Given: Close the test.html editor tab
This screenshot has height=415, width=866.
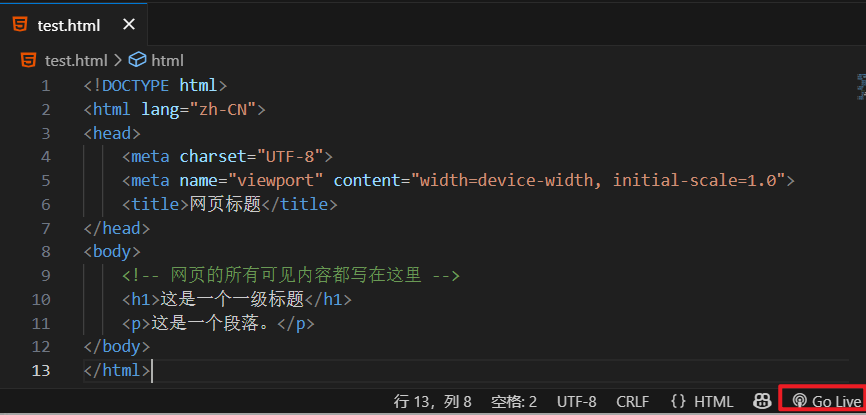Looking at the screenshot, I should 127,25.
